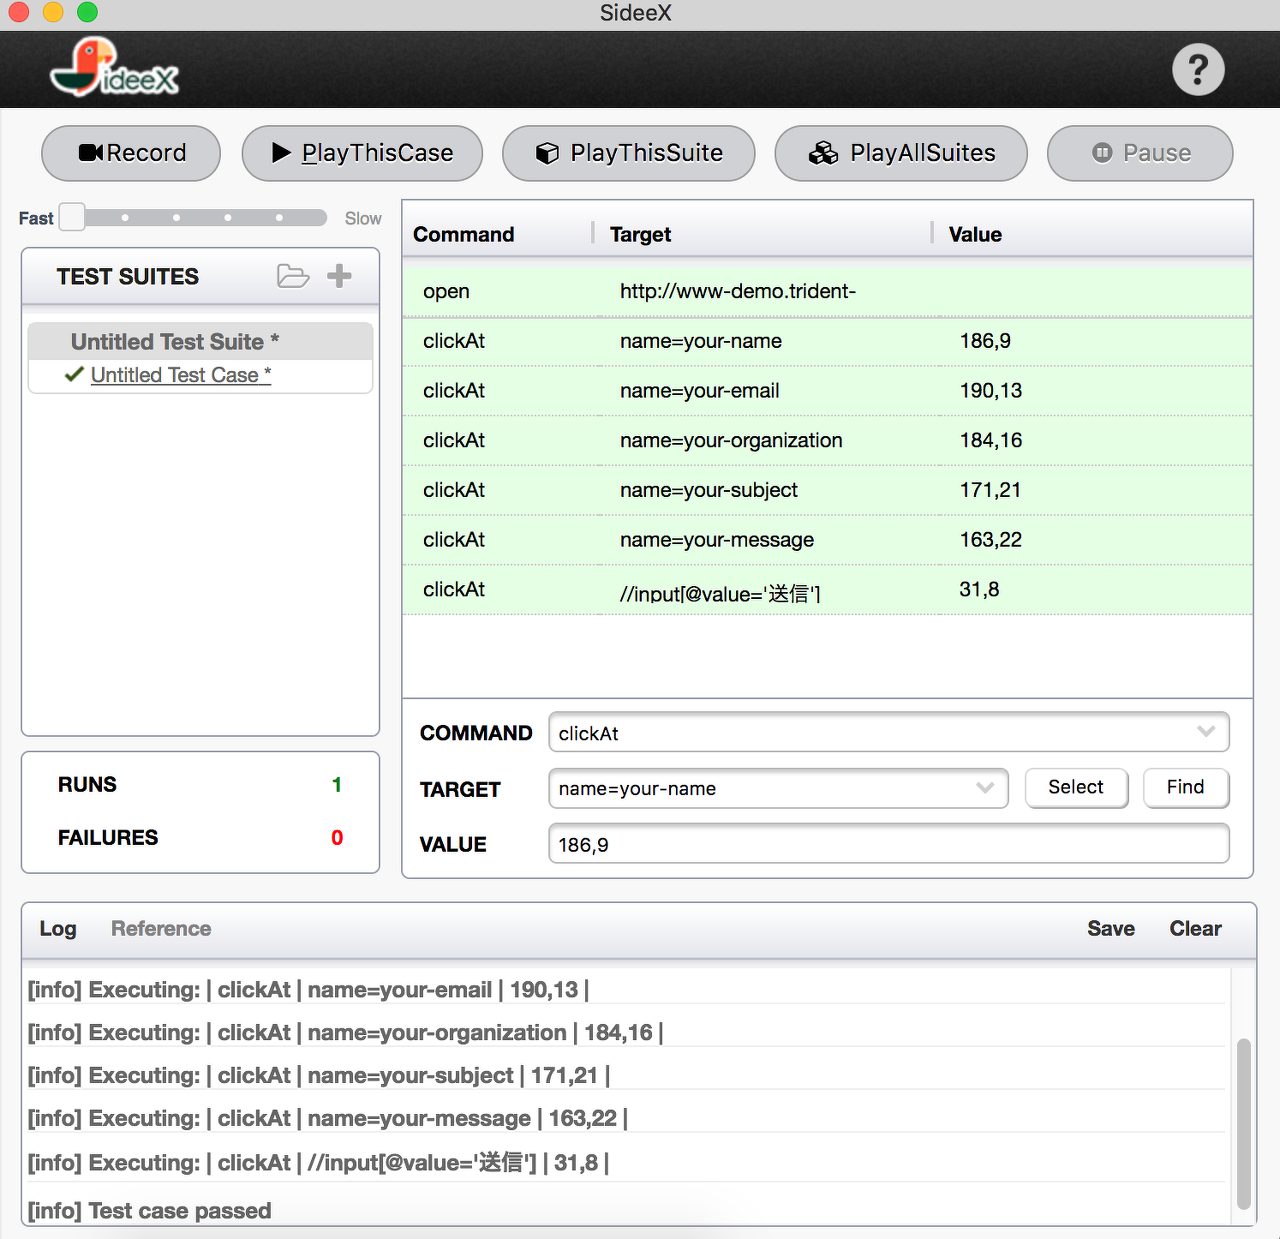This screenshot has height=1239, width=1280.
Task: Expand the COMMAND dropdown arrow
Action: pyautogui.click(x=1205, y=732)
